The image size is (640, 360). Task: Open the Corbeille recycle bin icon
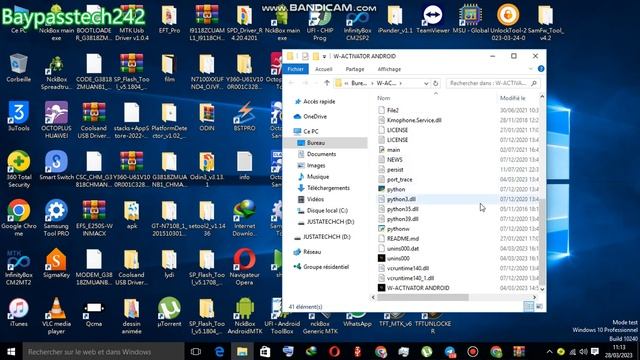coord(18,68)
